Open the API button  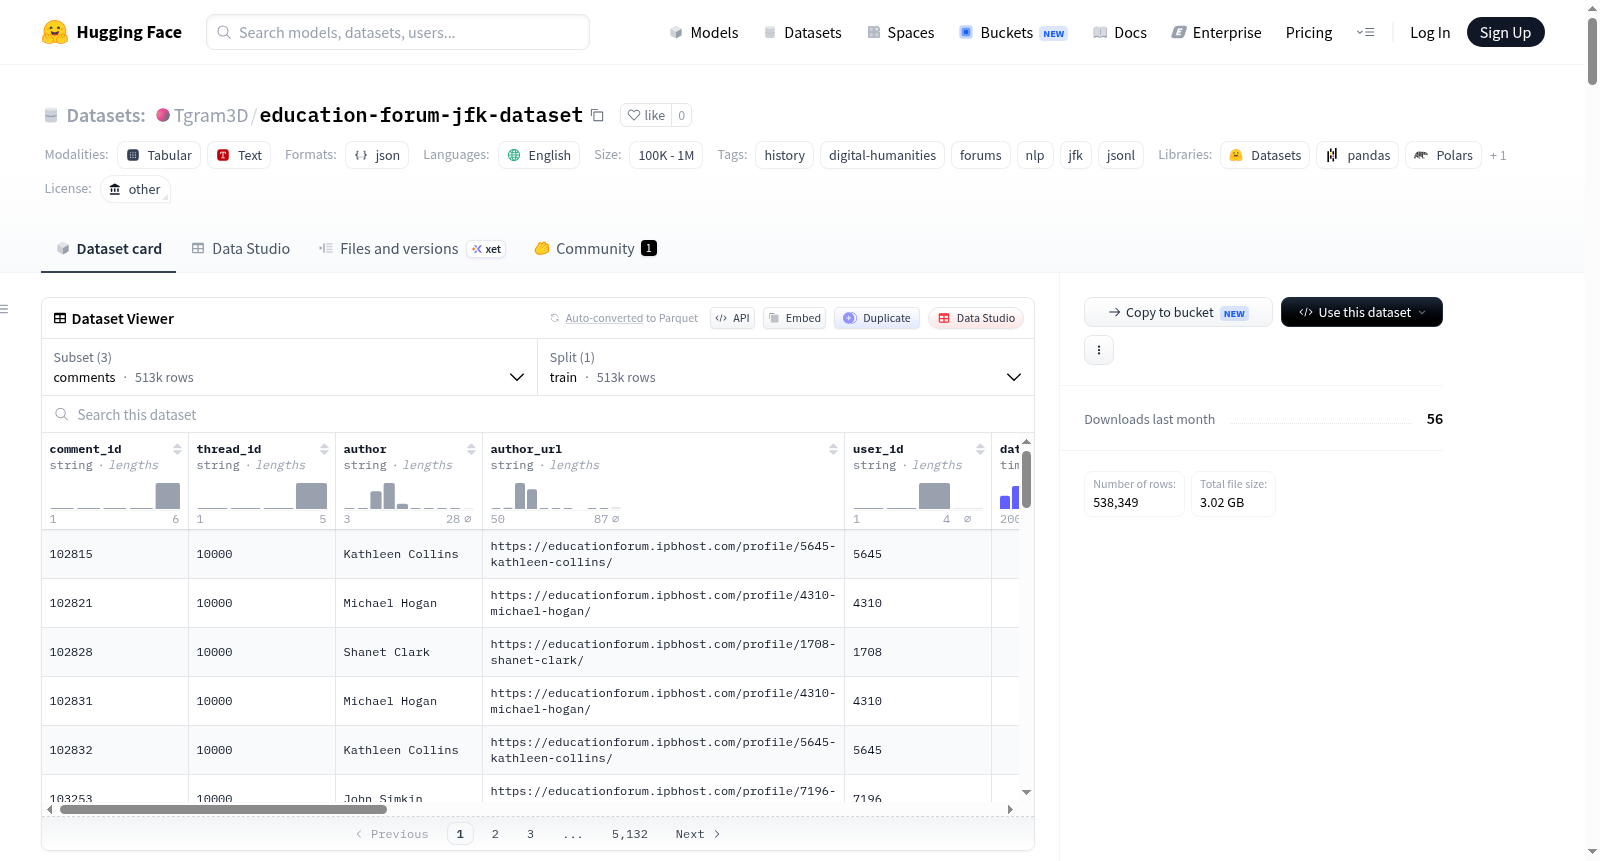click(732, 318)
